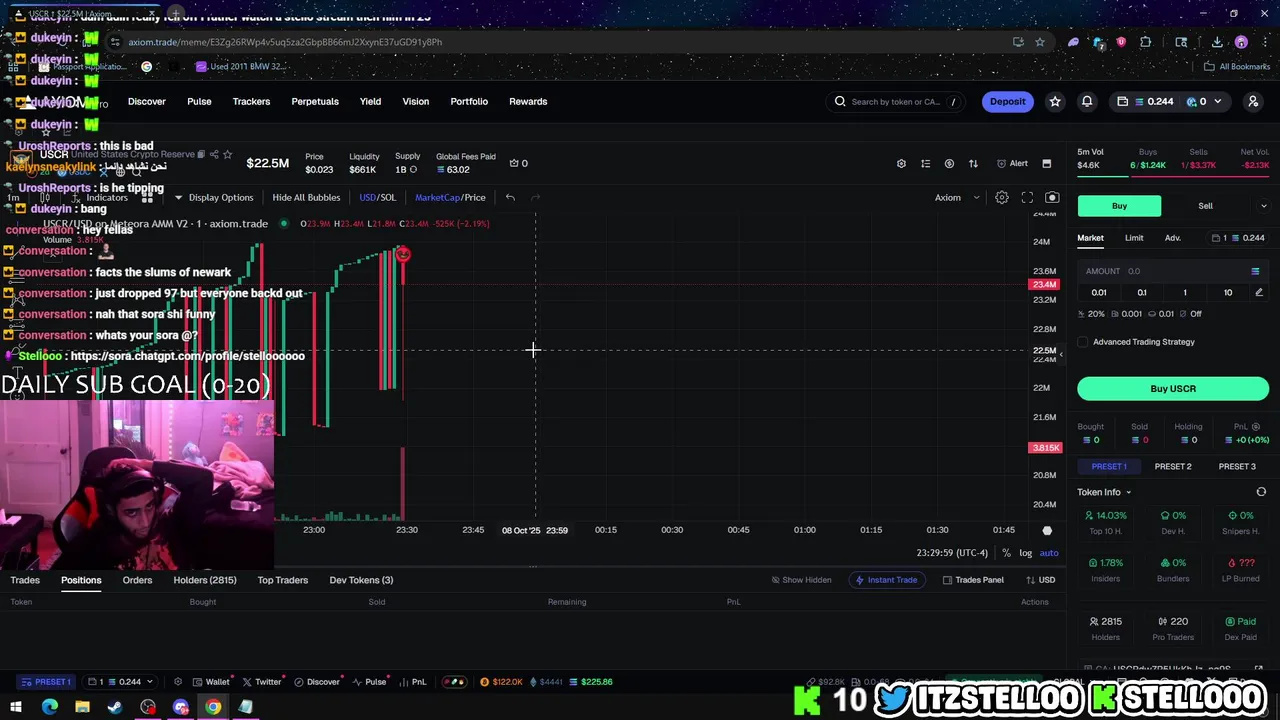Switch between MarketCap/Price display

(x=450, y=198)
